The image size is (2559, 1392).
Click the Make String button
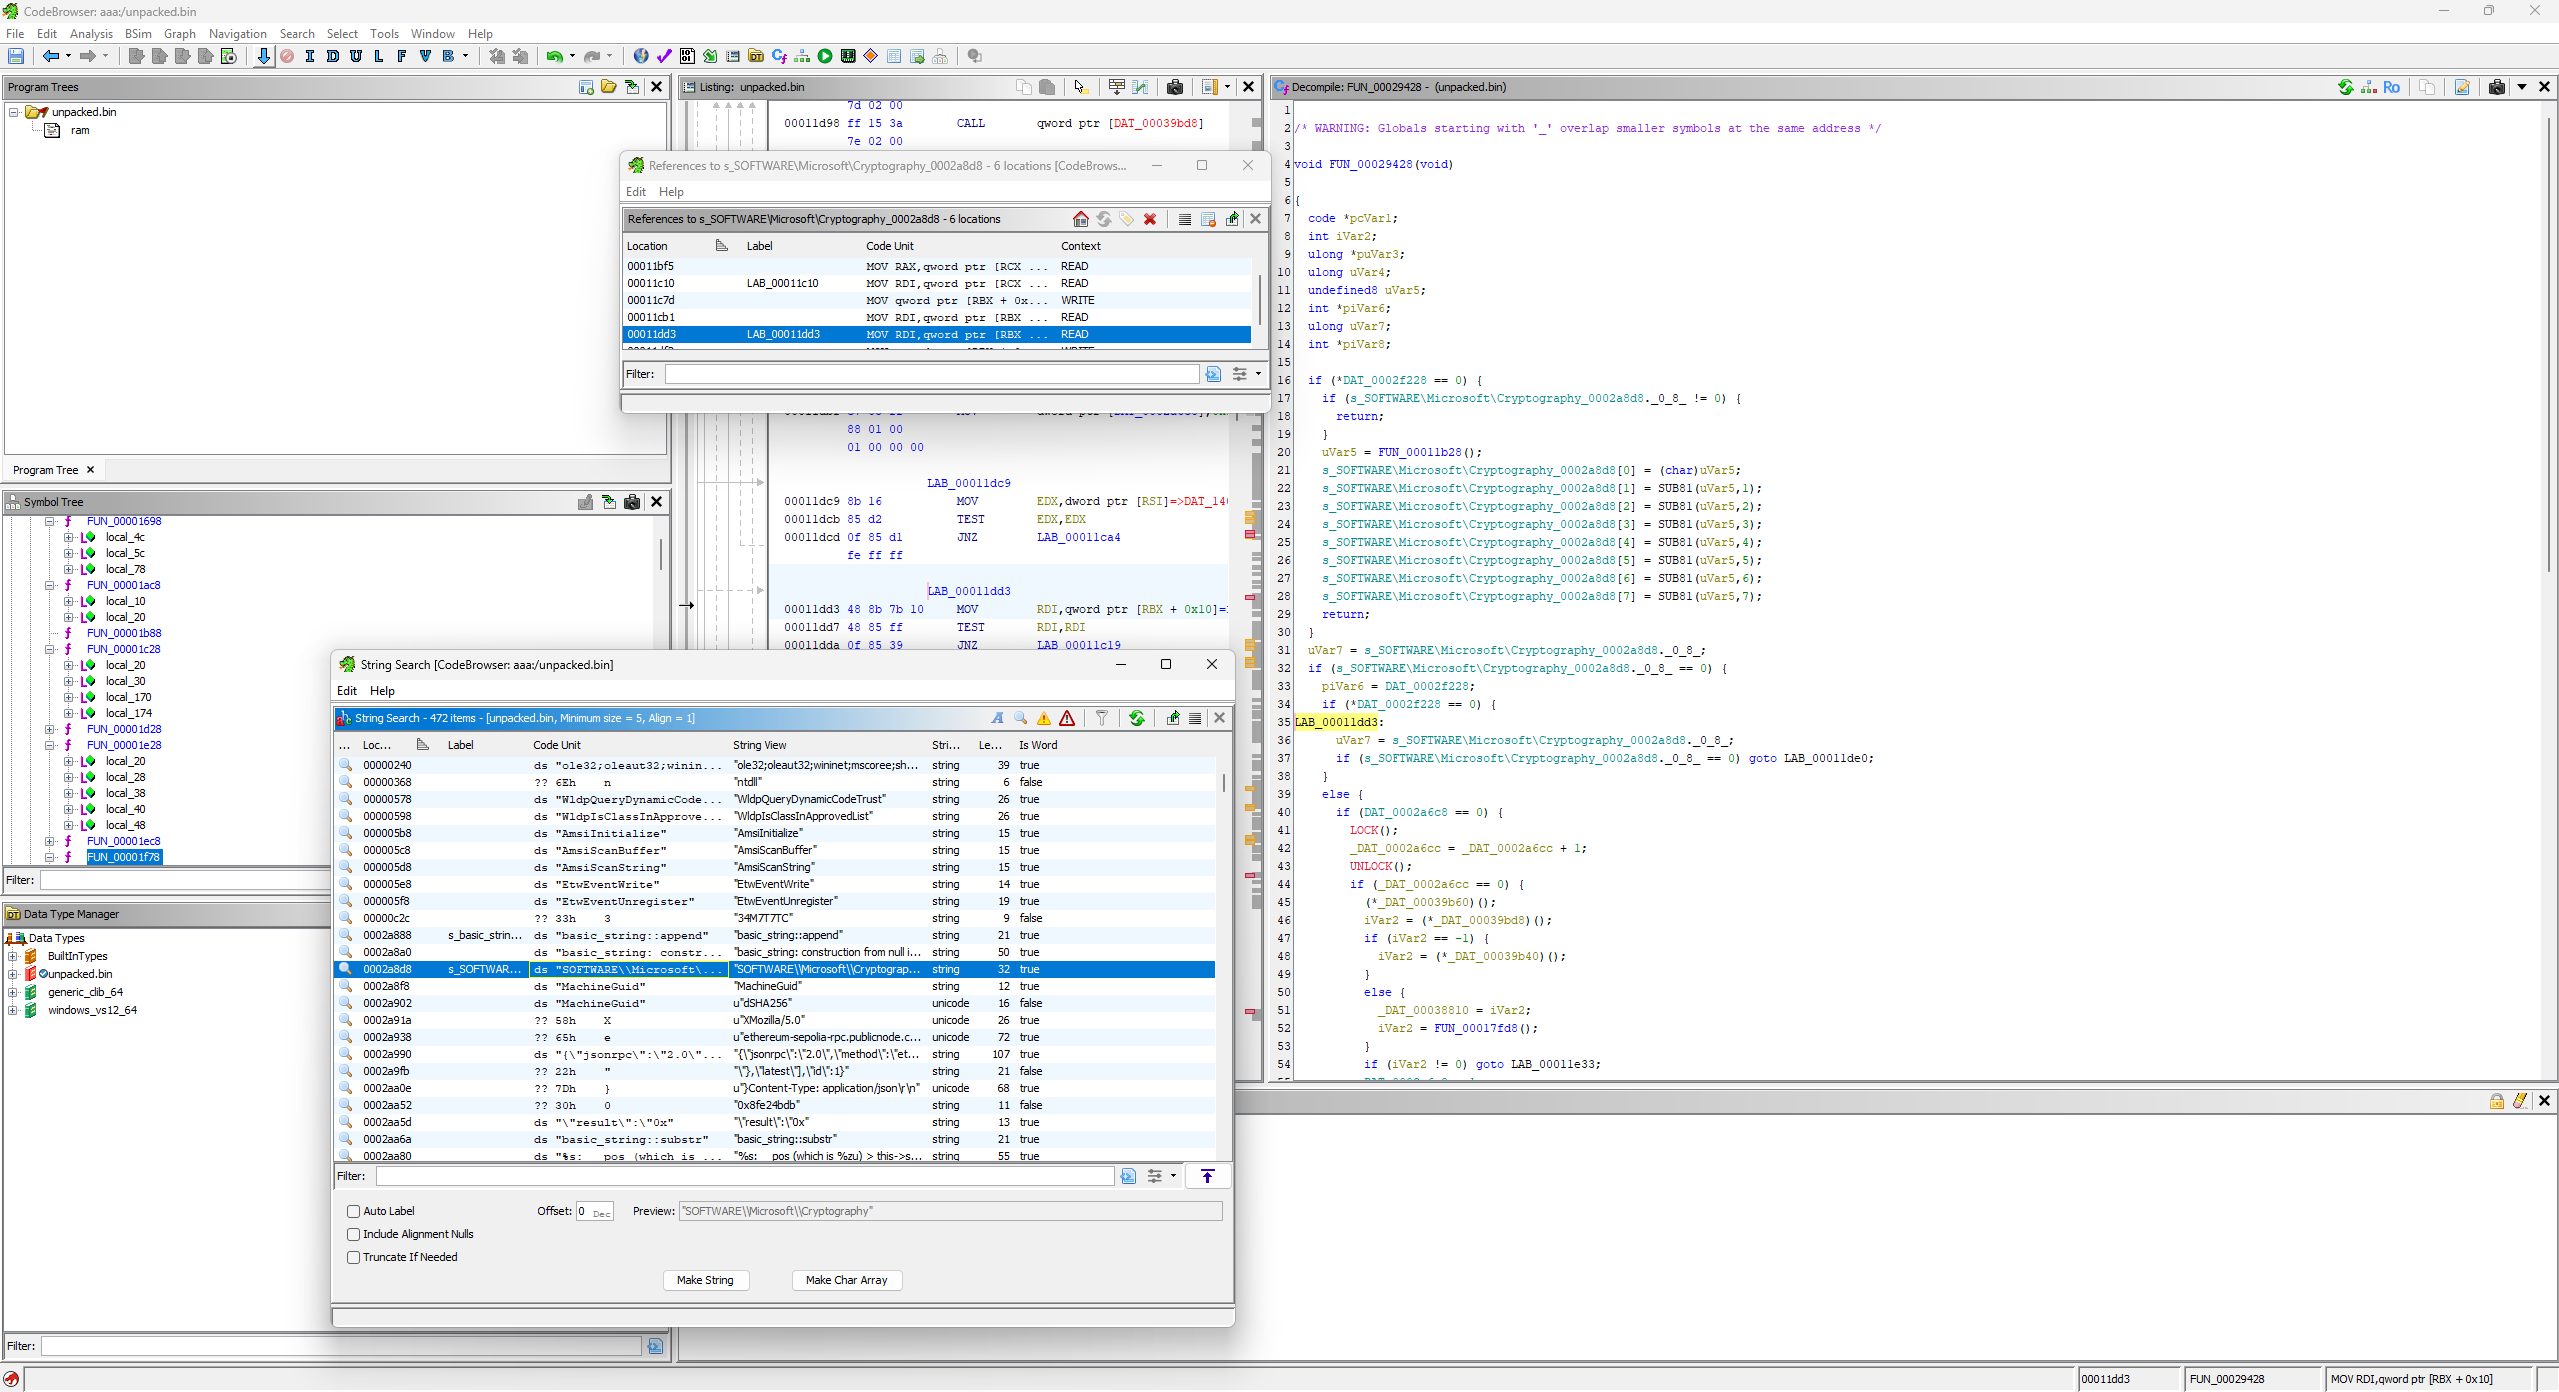[705, 1280]
